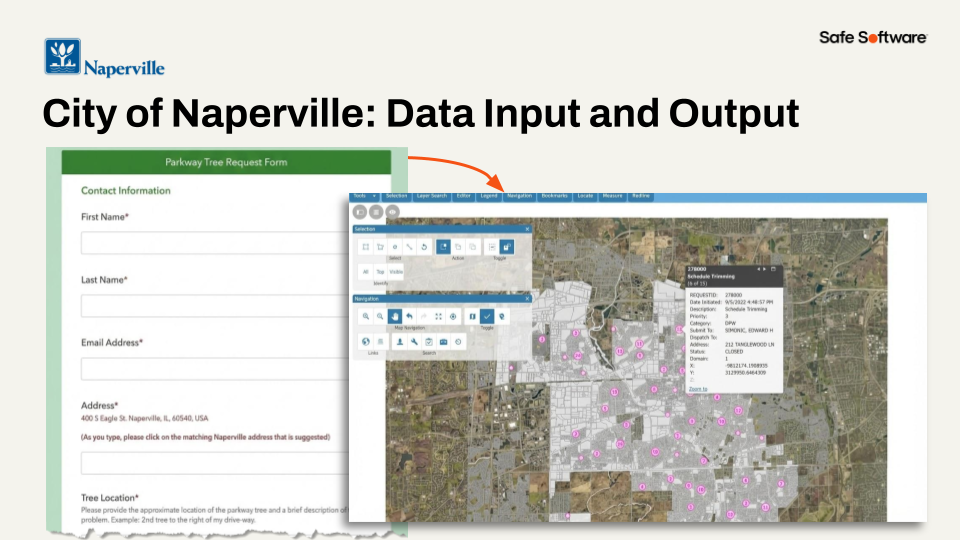This screenshot has width=960, height=540.
Task: Click the Email Address input field
Action: (x=215, y=369)
